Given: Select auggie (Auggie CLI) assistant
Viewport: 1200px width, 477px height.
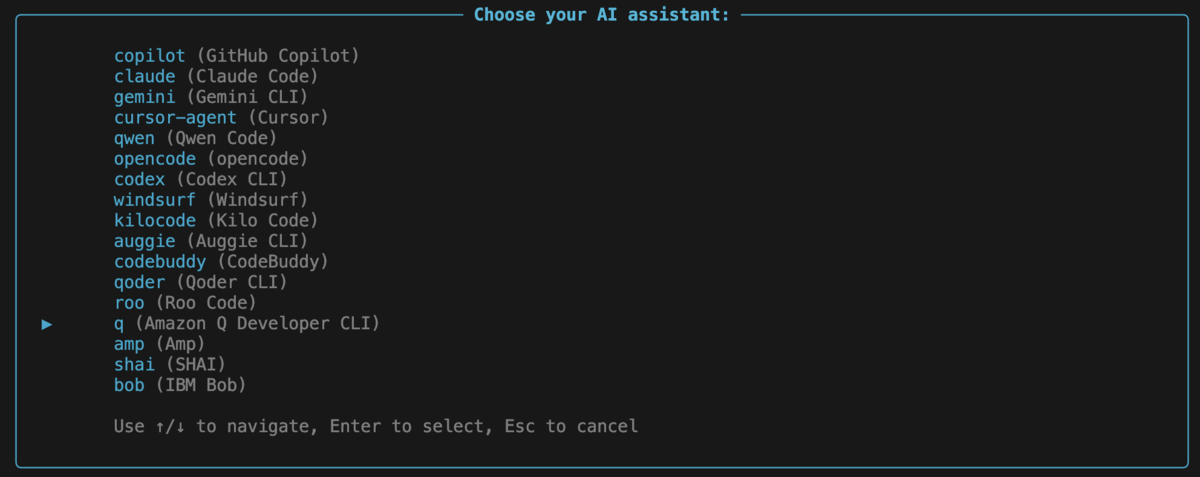Looking at the screenshot, I should tap(211, 241).
